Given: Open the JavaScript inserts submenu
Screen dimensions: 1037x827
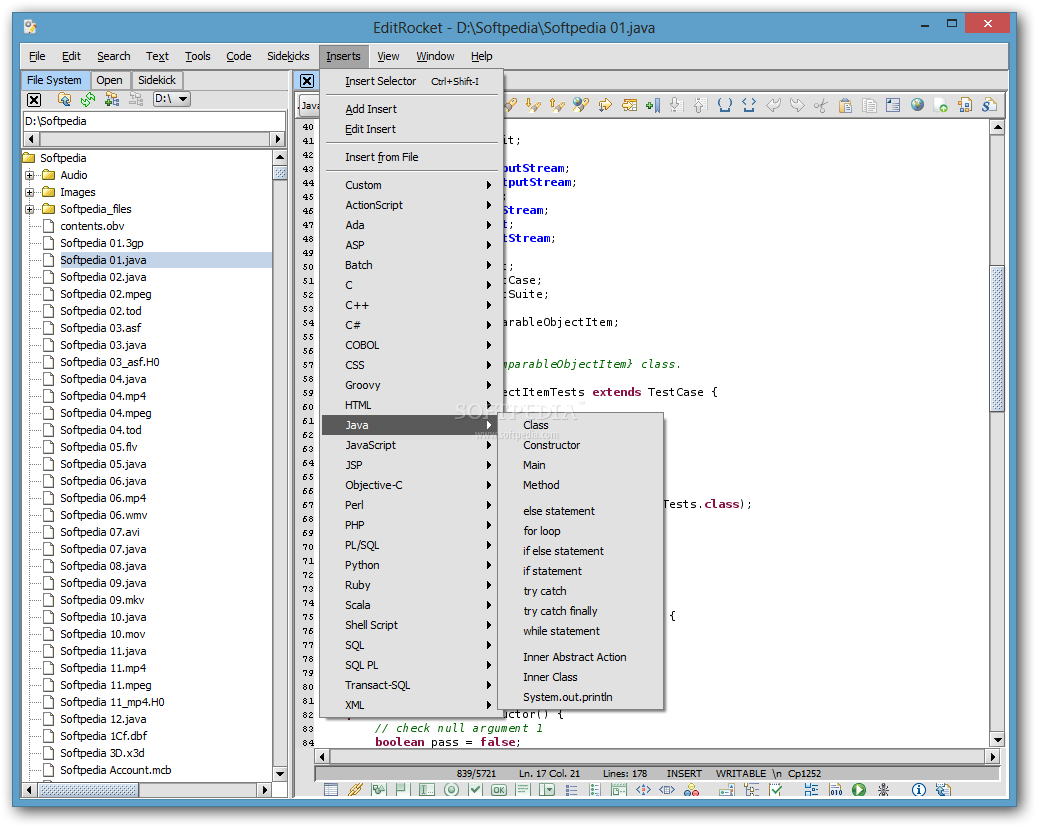Looking at the screenshot, I should pos(411,445).
